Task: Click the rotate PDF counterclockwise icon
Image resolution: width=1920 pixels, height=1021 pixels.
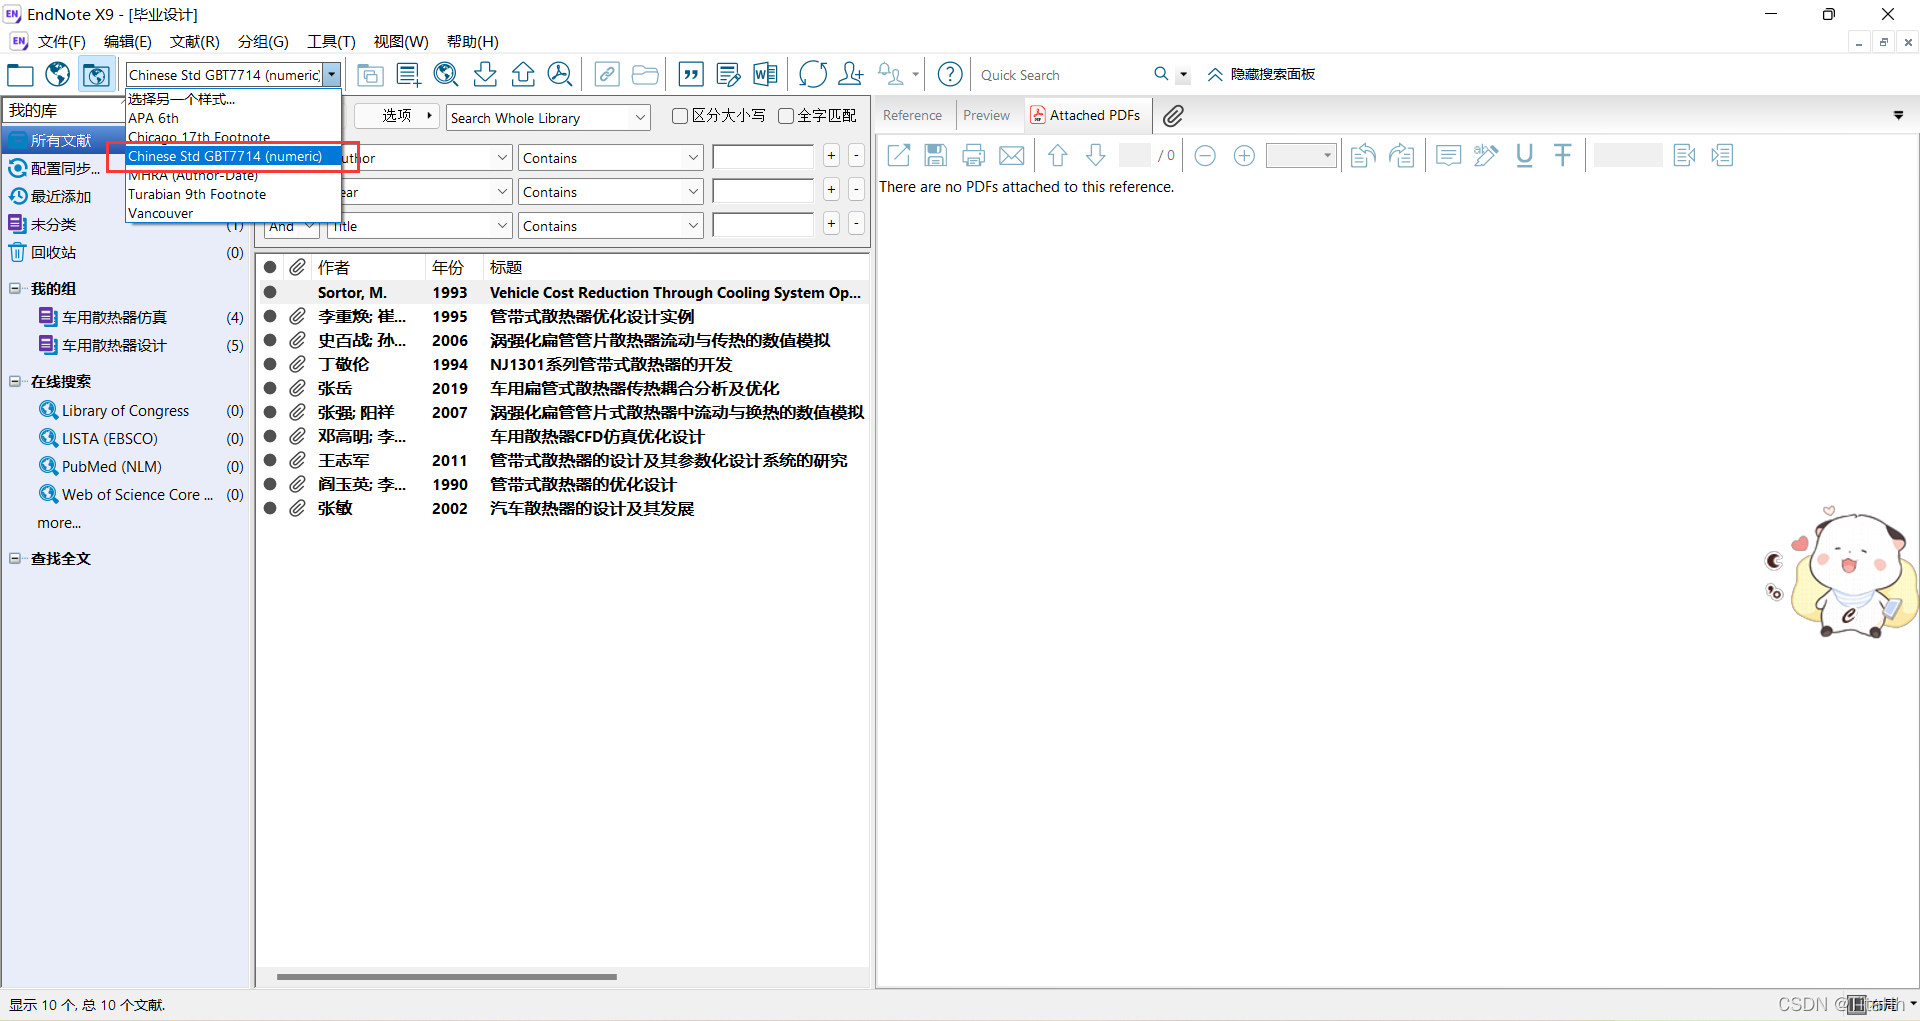Action: [1362, 155]
